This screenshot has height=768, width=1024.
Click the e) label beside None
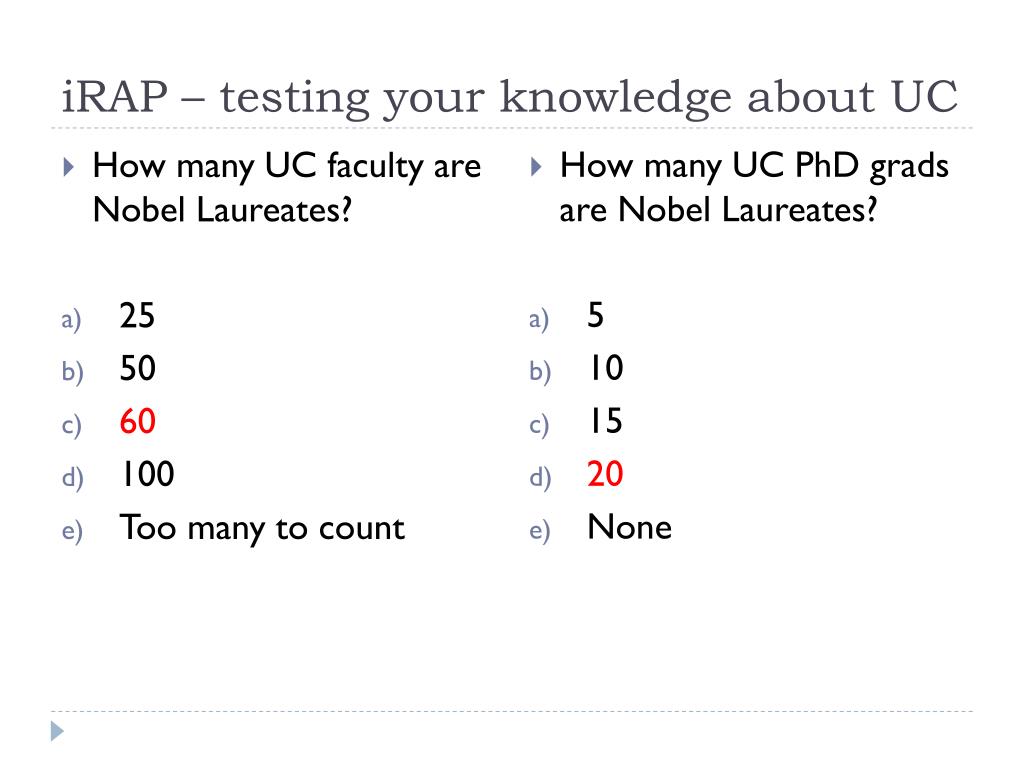click(540, 531)
